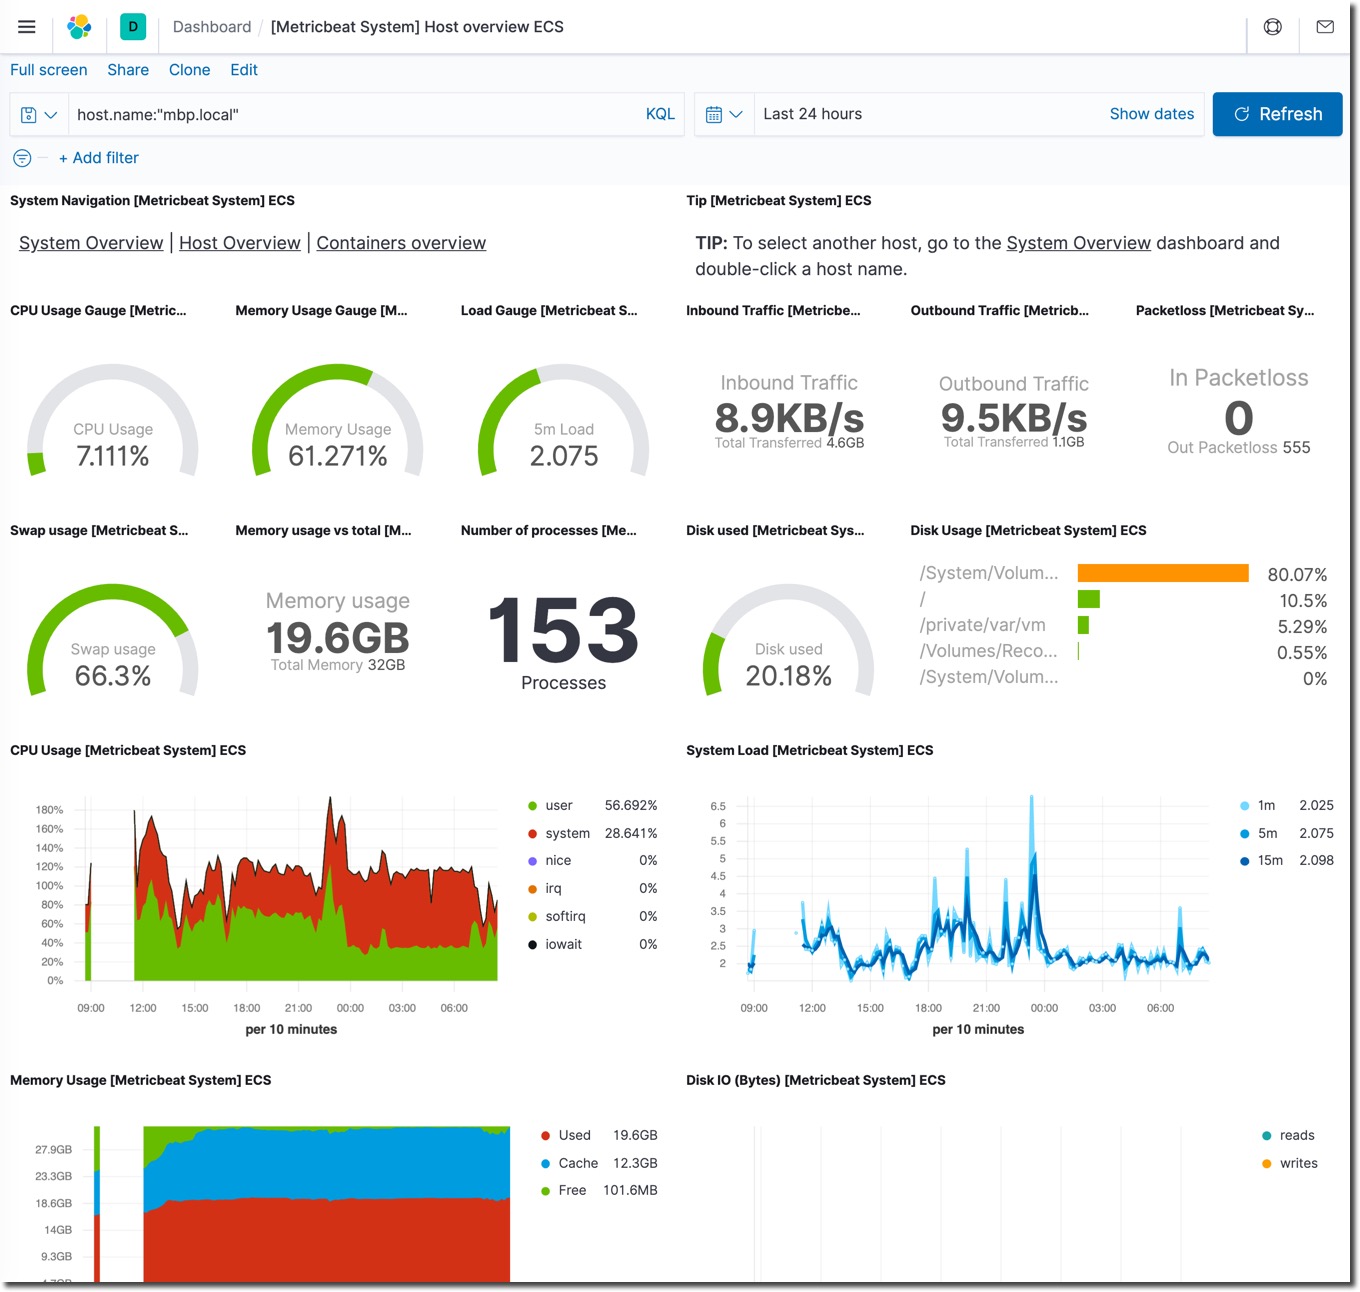Click the Elastic logo icon
This screenshot has width=1360, height=1292.
(x=79, y=27)
